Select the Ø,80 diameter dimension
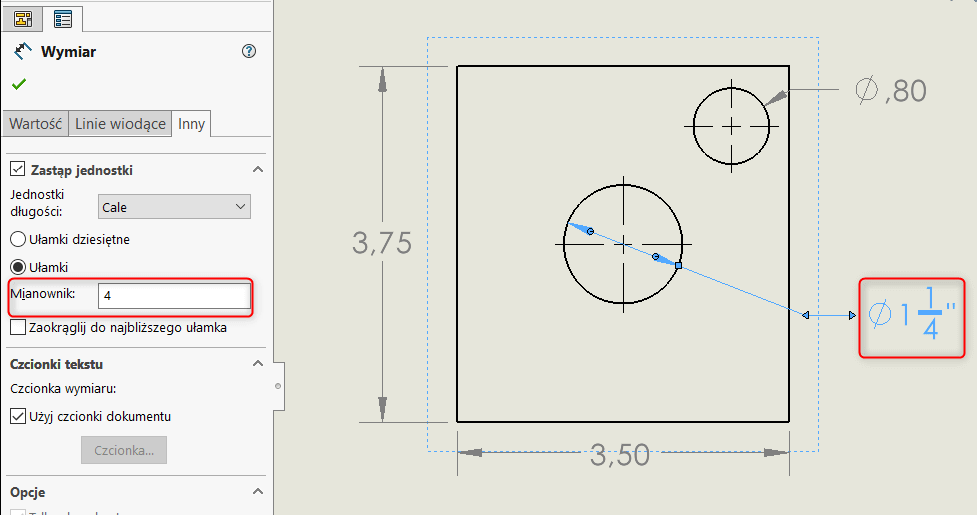The height and width of the screenshot is (515, 977). (x=891, y=91)
